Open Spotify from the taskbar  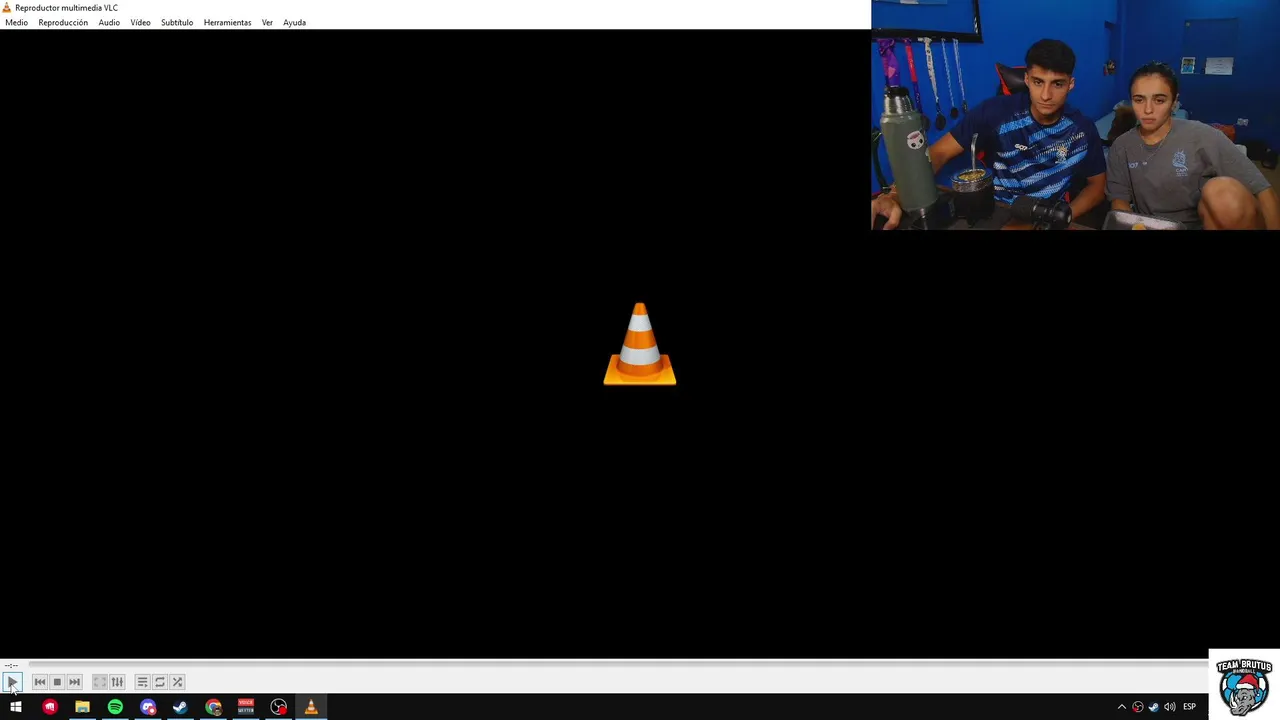pos(115,707)
